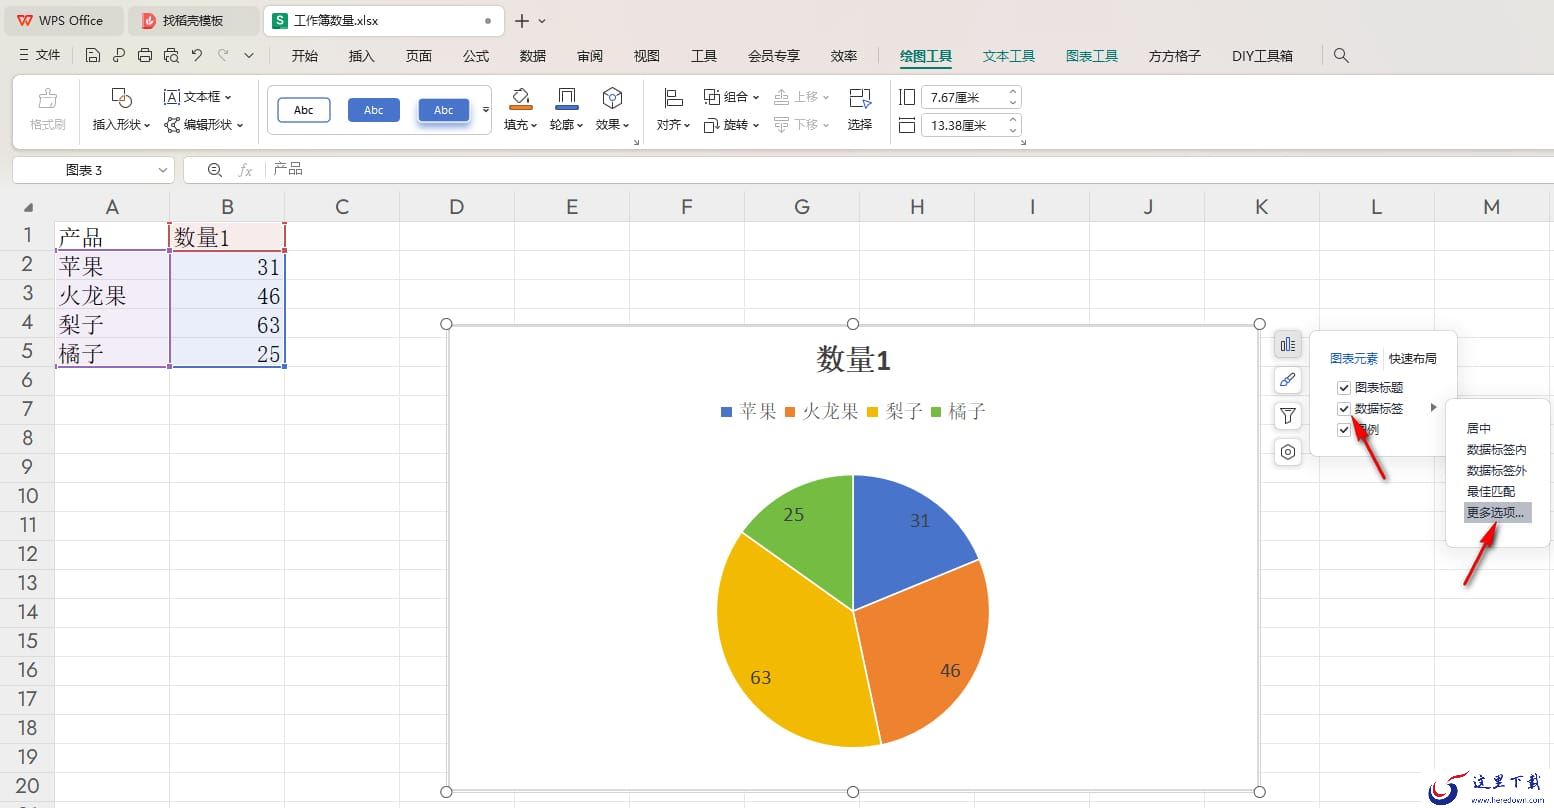Open the File (文件) menu
Image resolution: width=1554 pixels, height=808 pixels.
pyautogui.click(x=40, y=55)
